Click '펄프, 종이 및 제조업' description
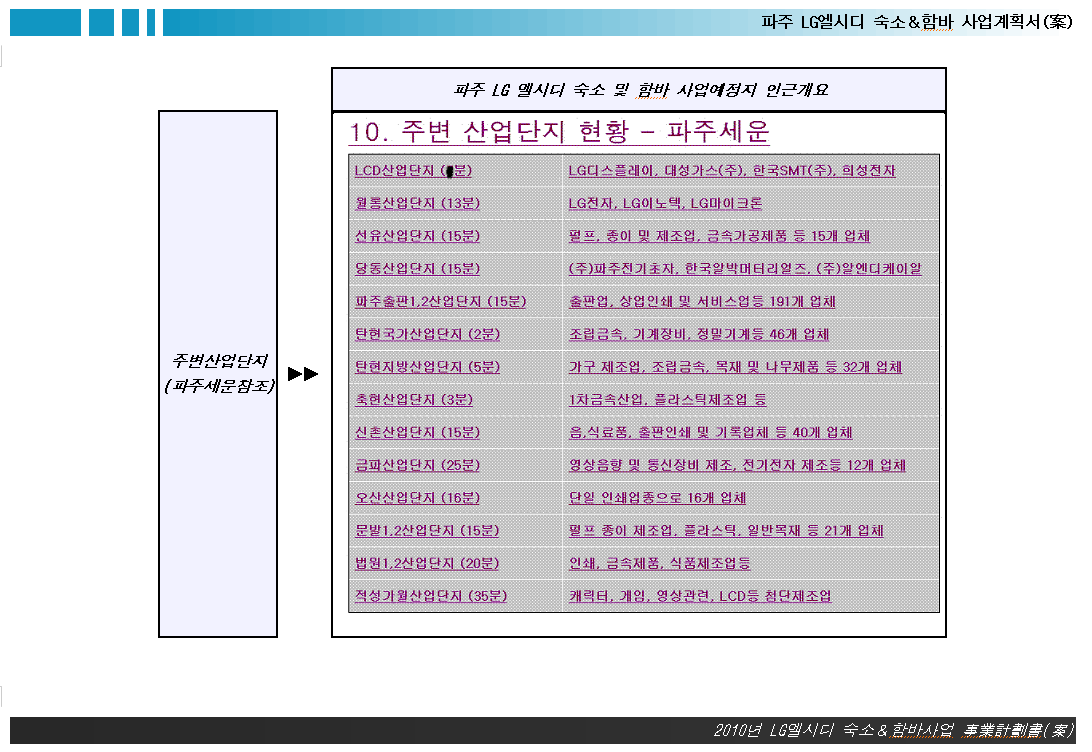The image size is (1092, 752). pos(719,236)
